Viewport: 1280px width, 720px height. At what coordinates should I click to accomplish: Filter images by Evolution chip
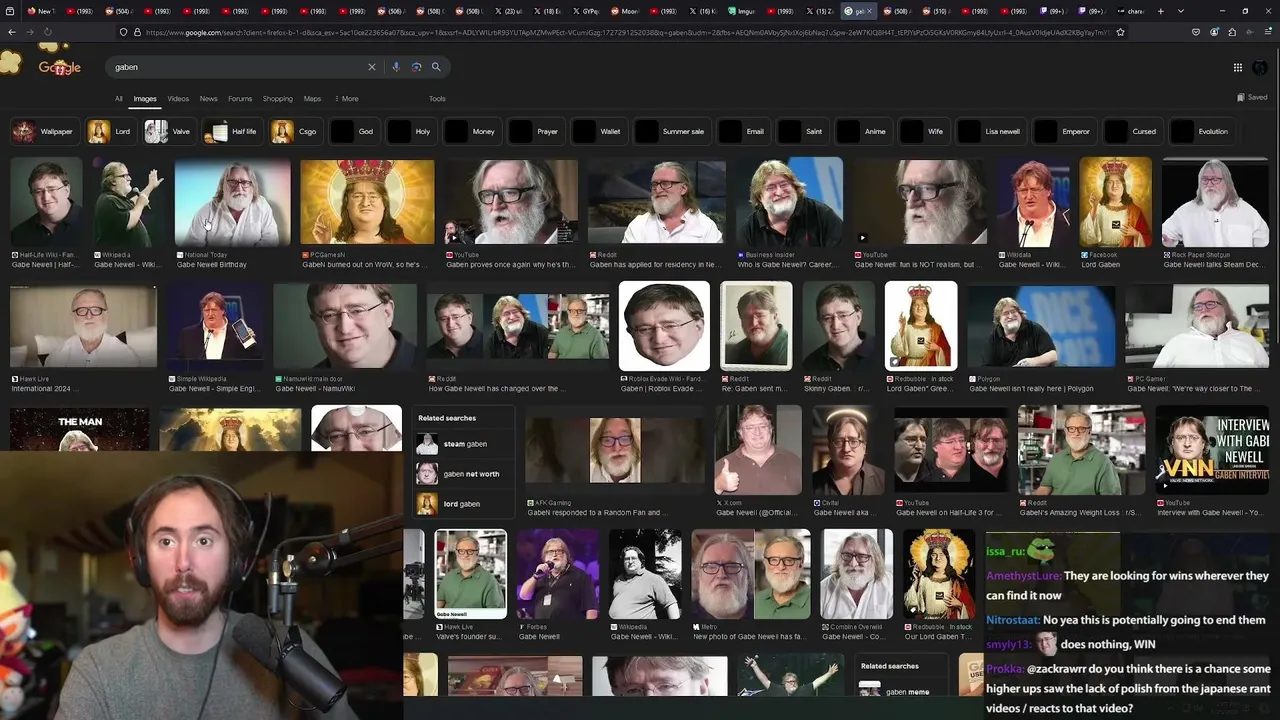tap(1201, 132)
